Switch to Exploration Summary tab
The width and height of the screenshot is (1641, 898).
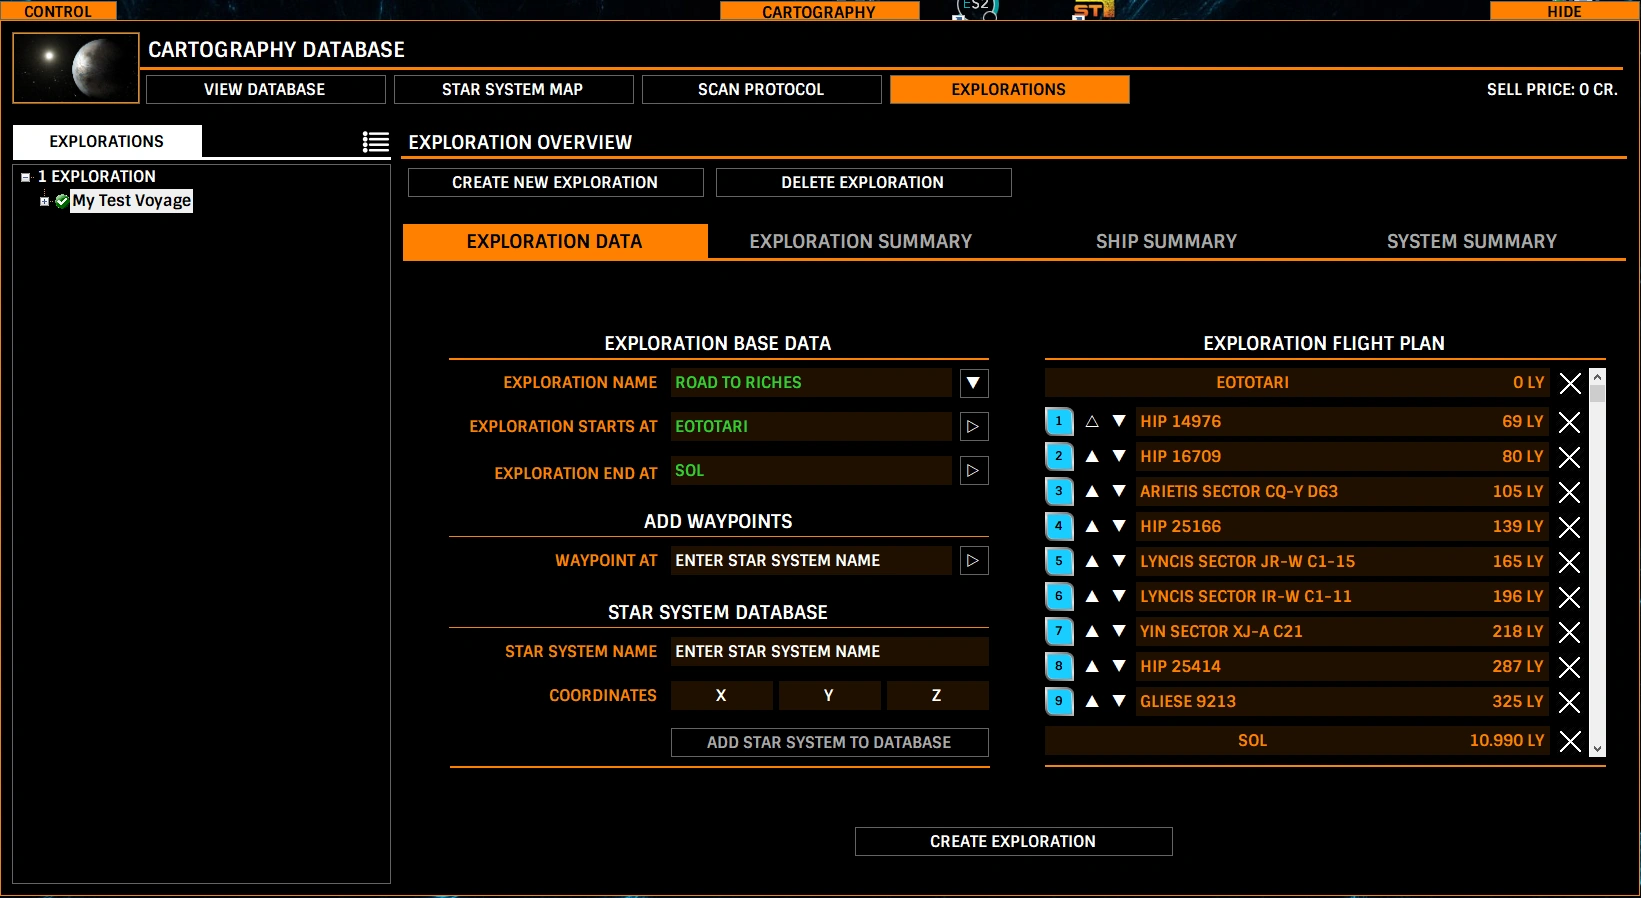(x=861, y=241)
